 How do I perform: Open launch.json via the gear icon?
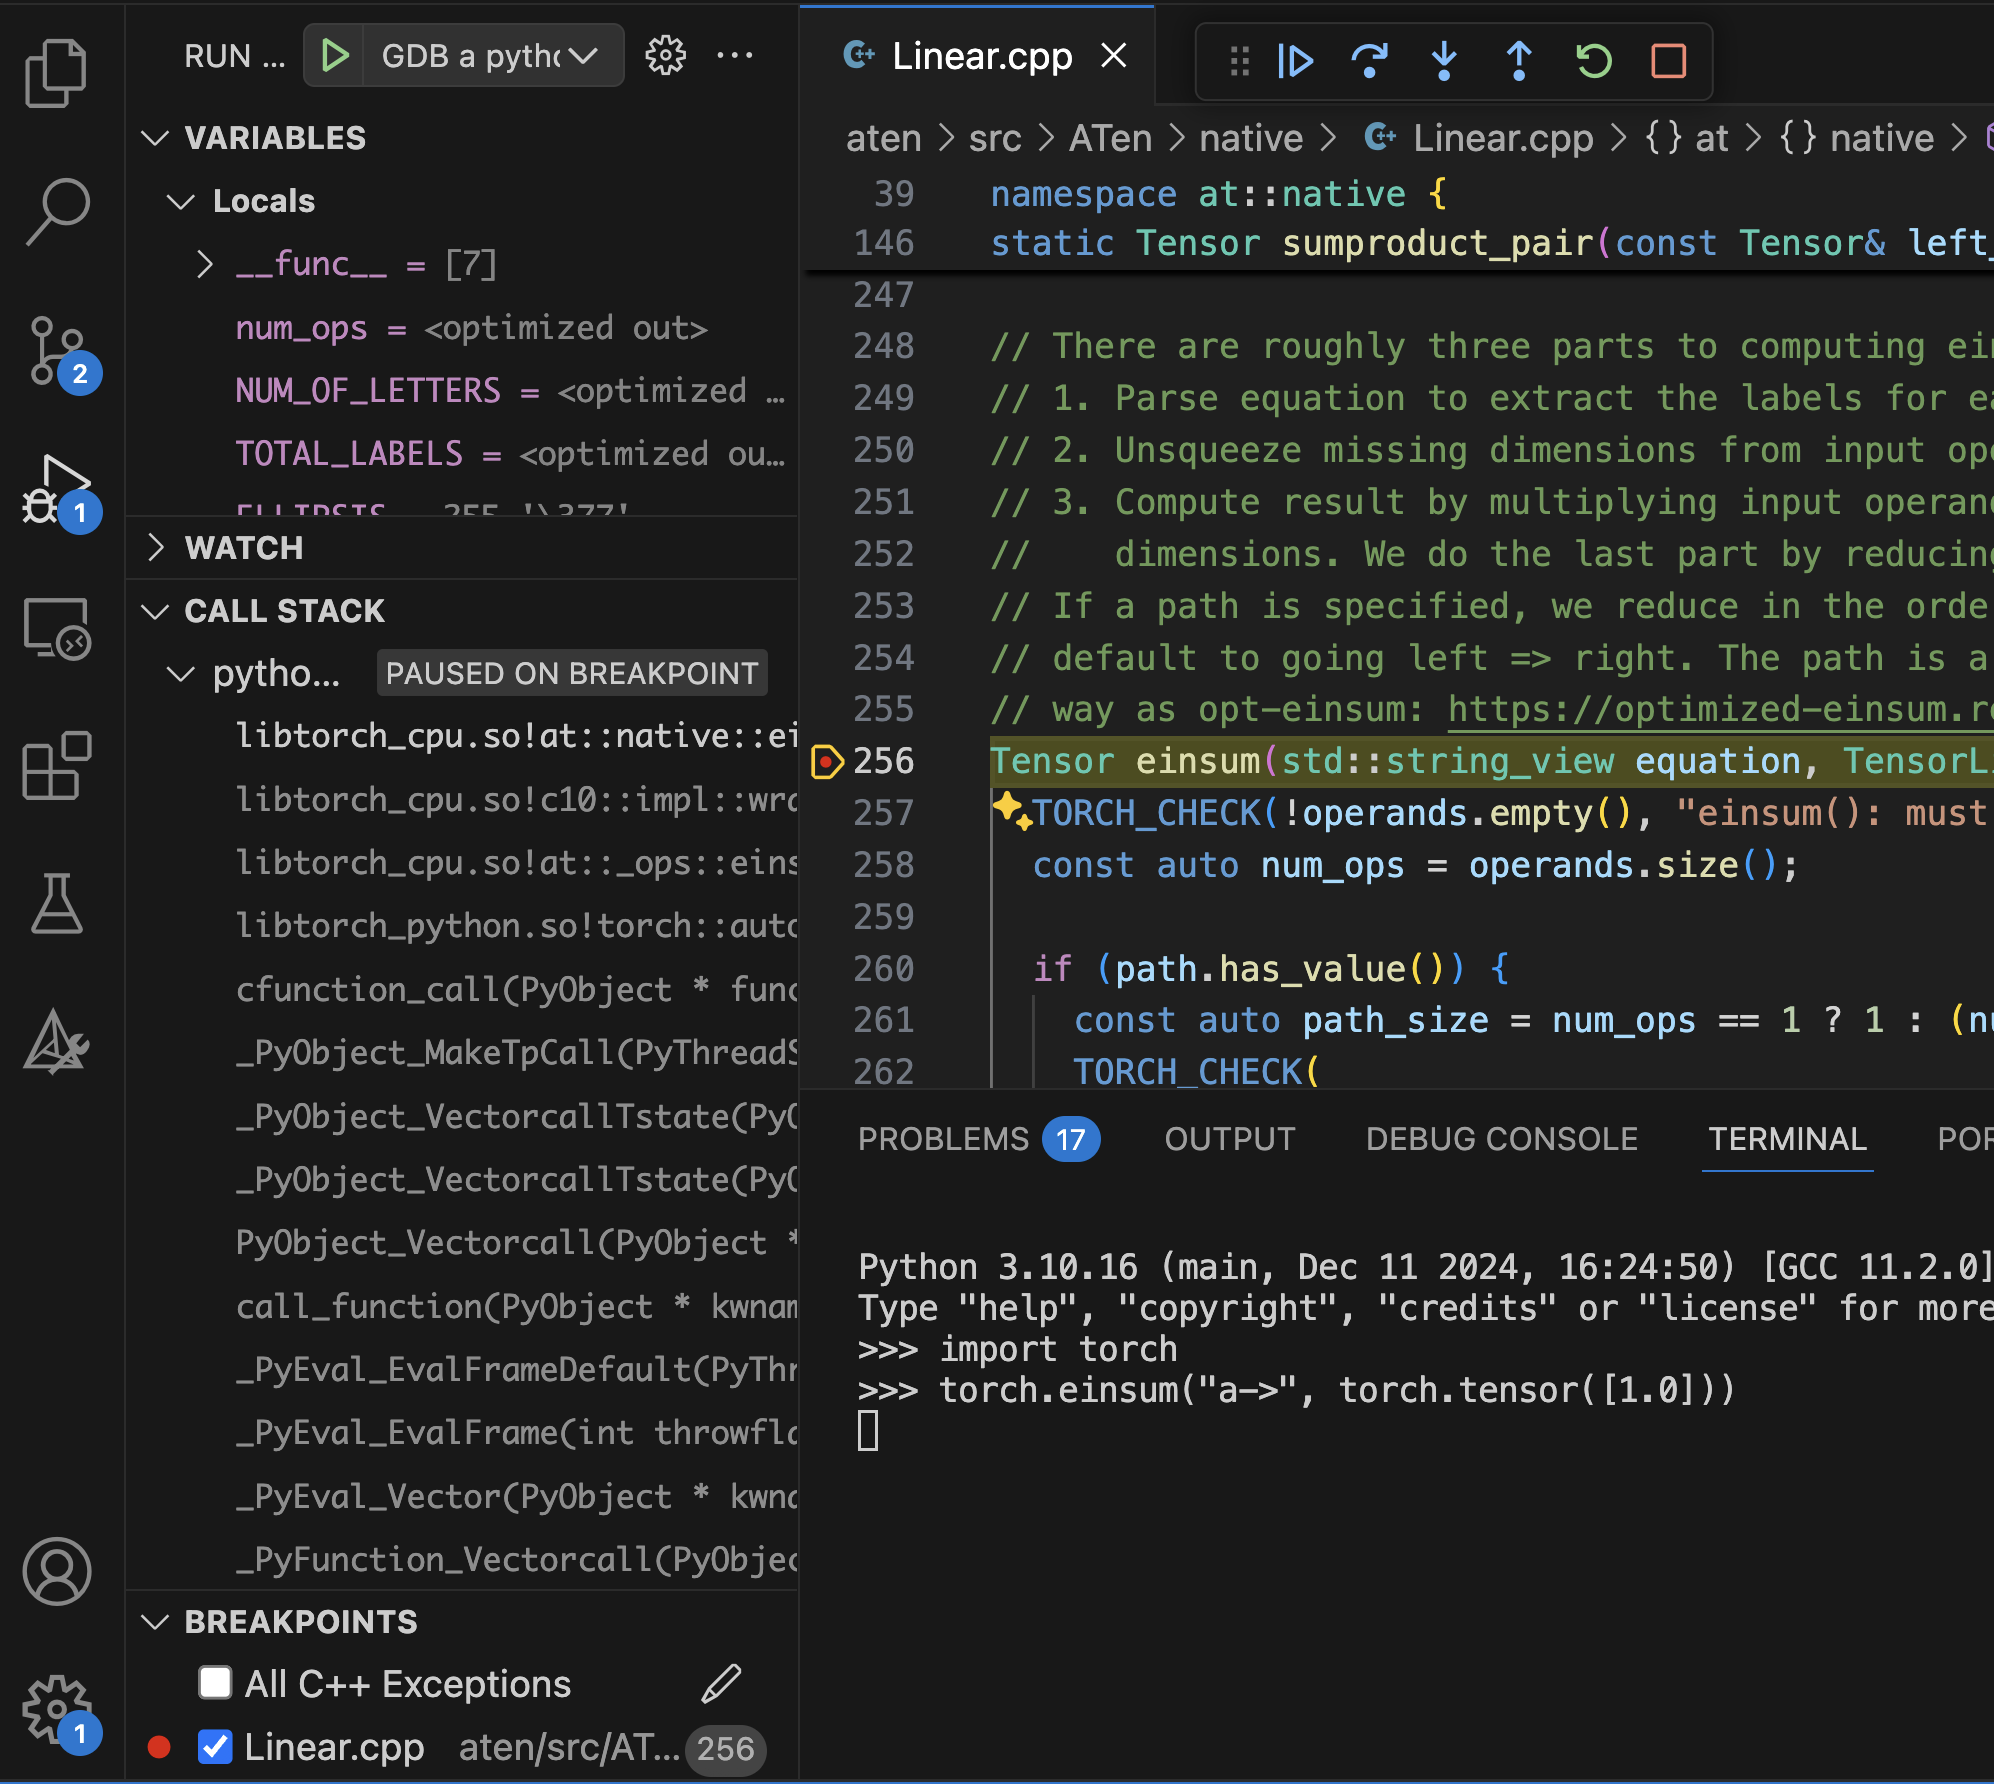point(665,56)
